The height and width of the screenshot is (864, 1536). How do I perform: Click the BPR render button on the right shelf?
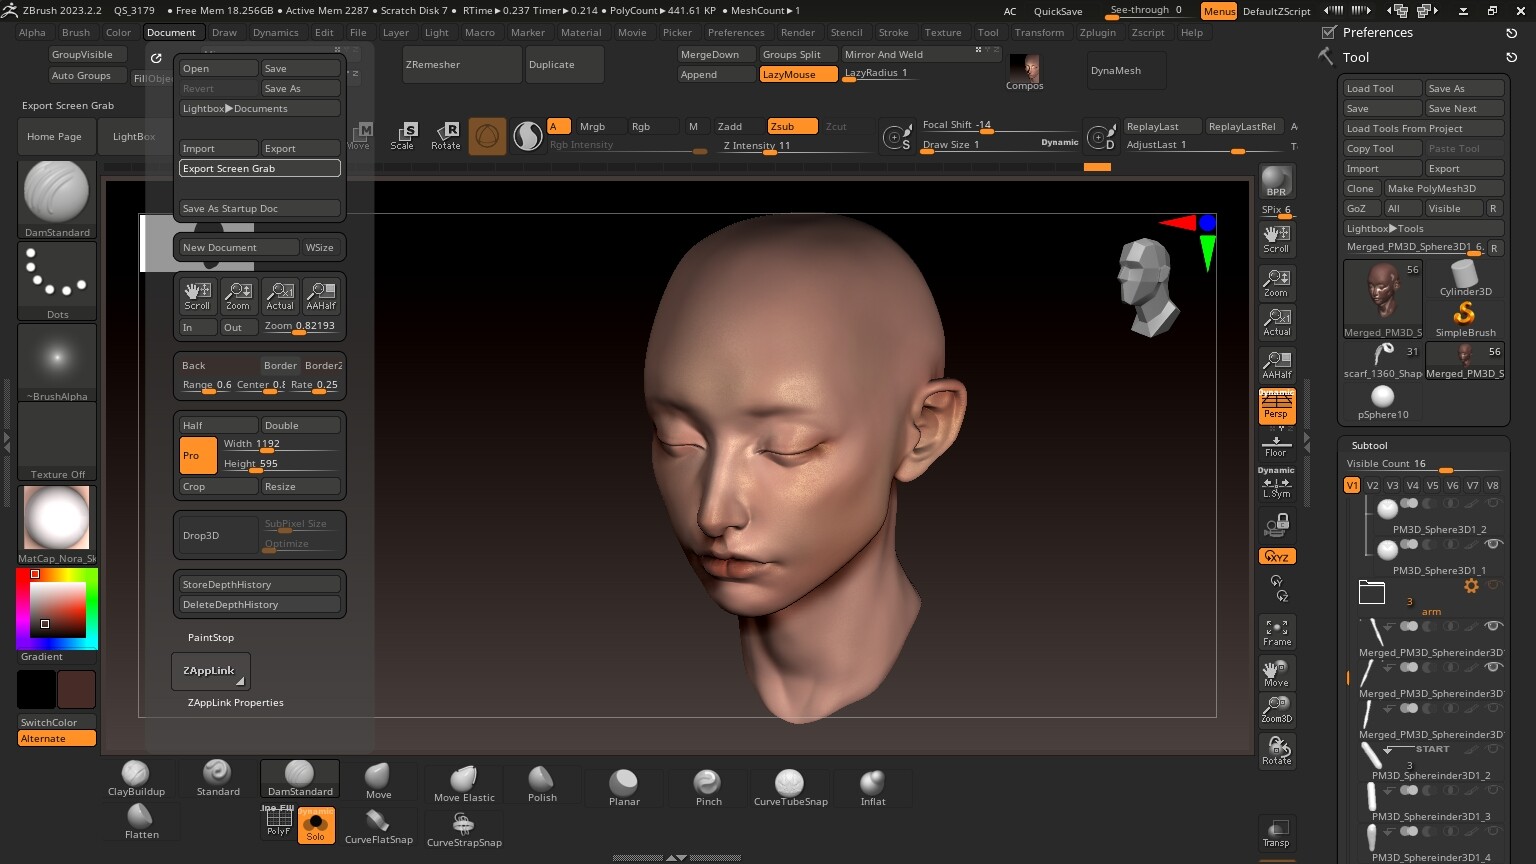tap(1276, 179)
